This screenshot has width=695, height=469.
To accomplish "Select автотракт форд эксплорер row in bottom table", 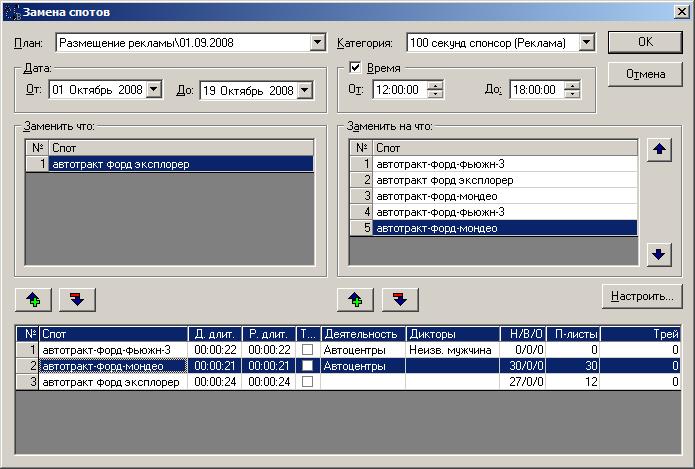I will click(348, 382).
